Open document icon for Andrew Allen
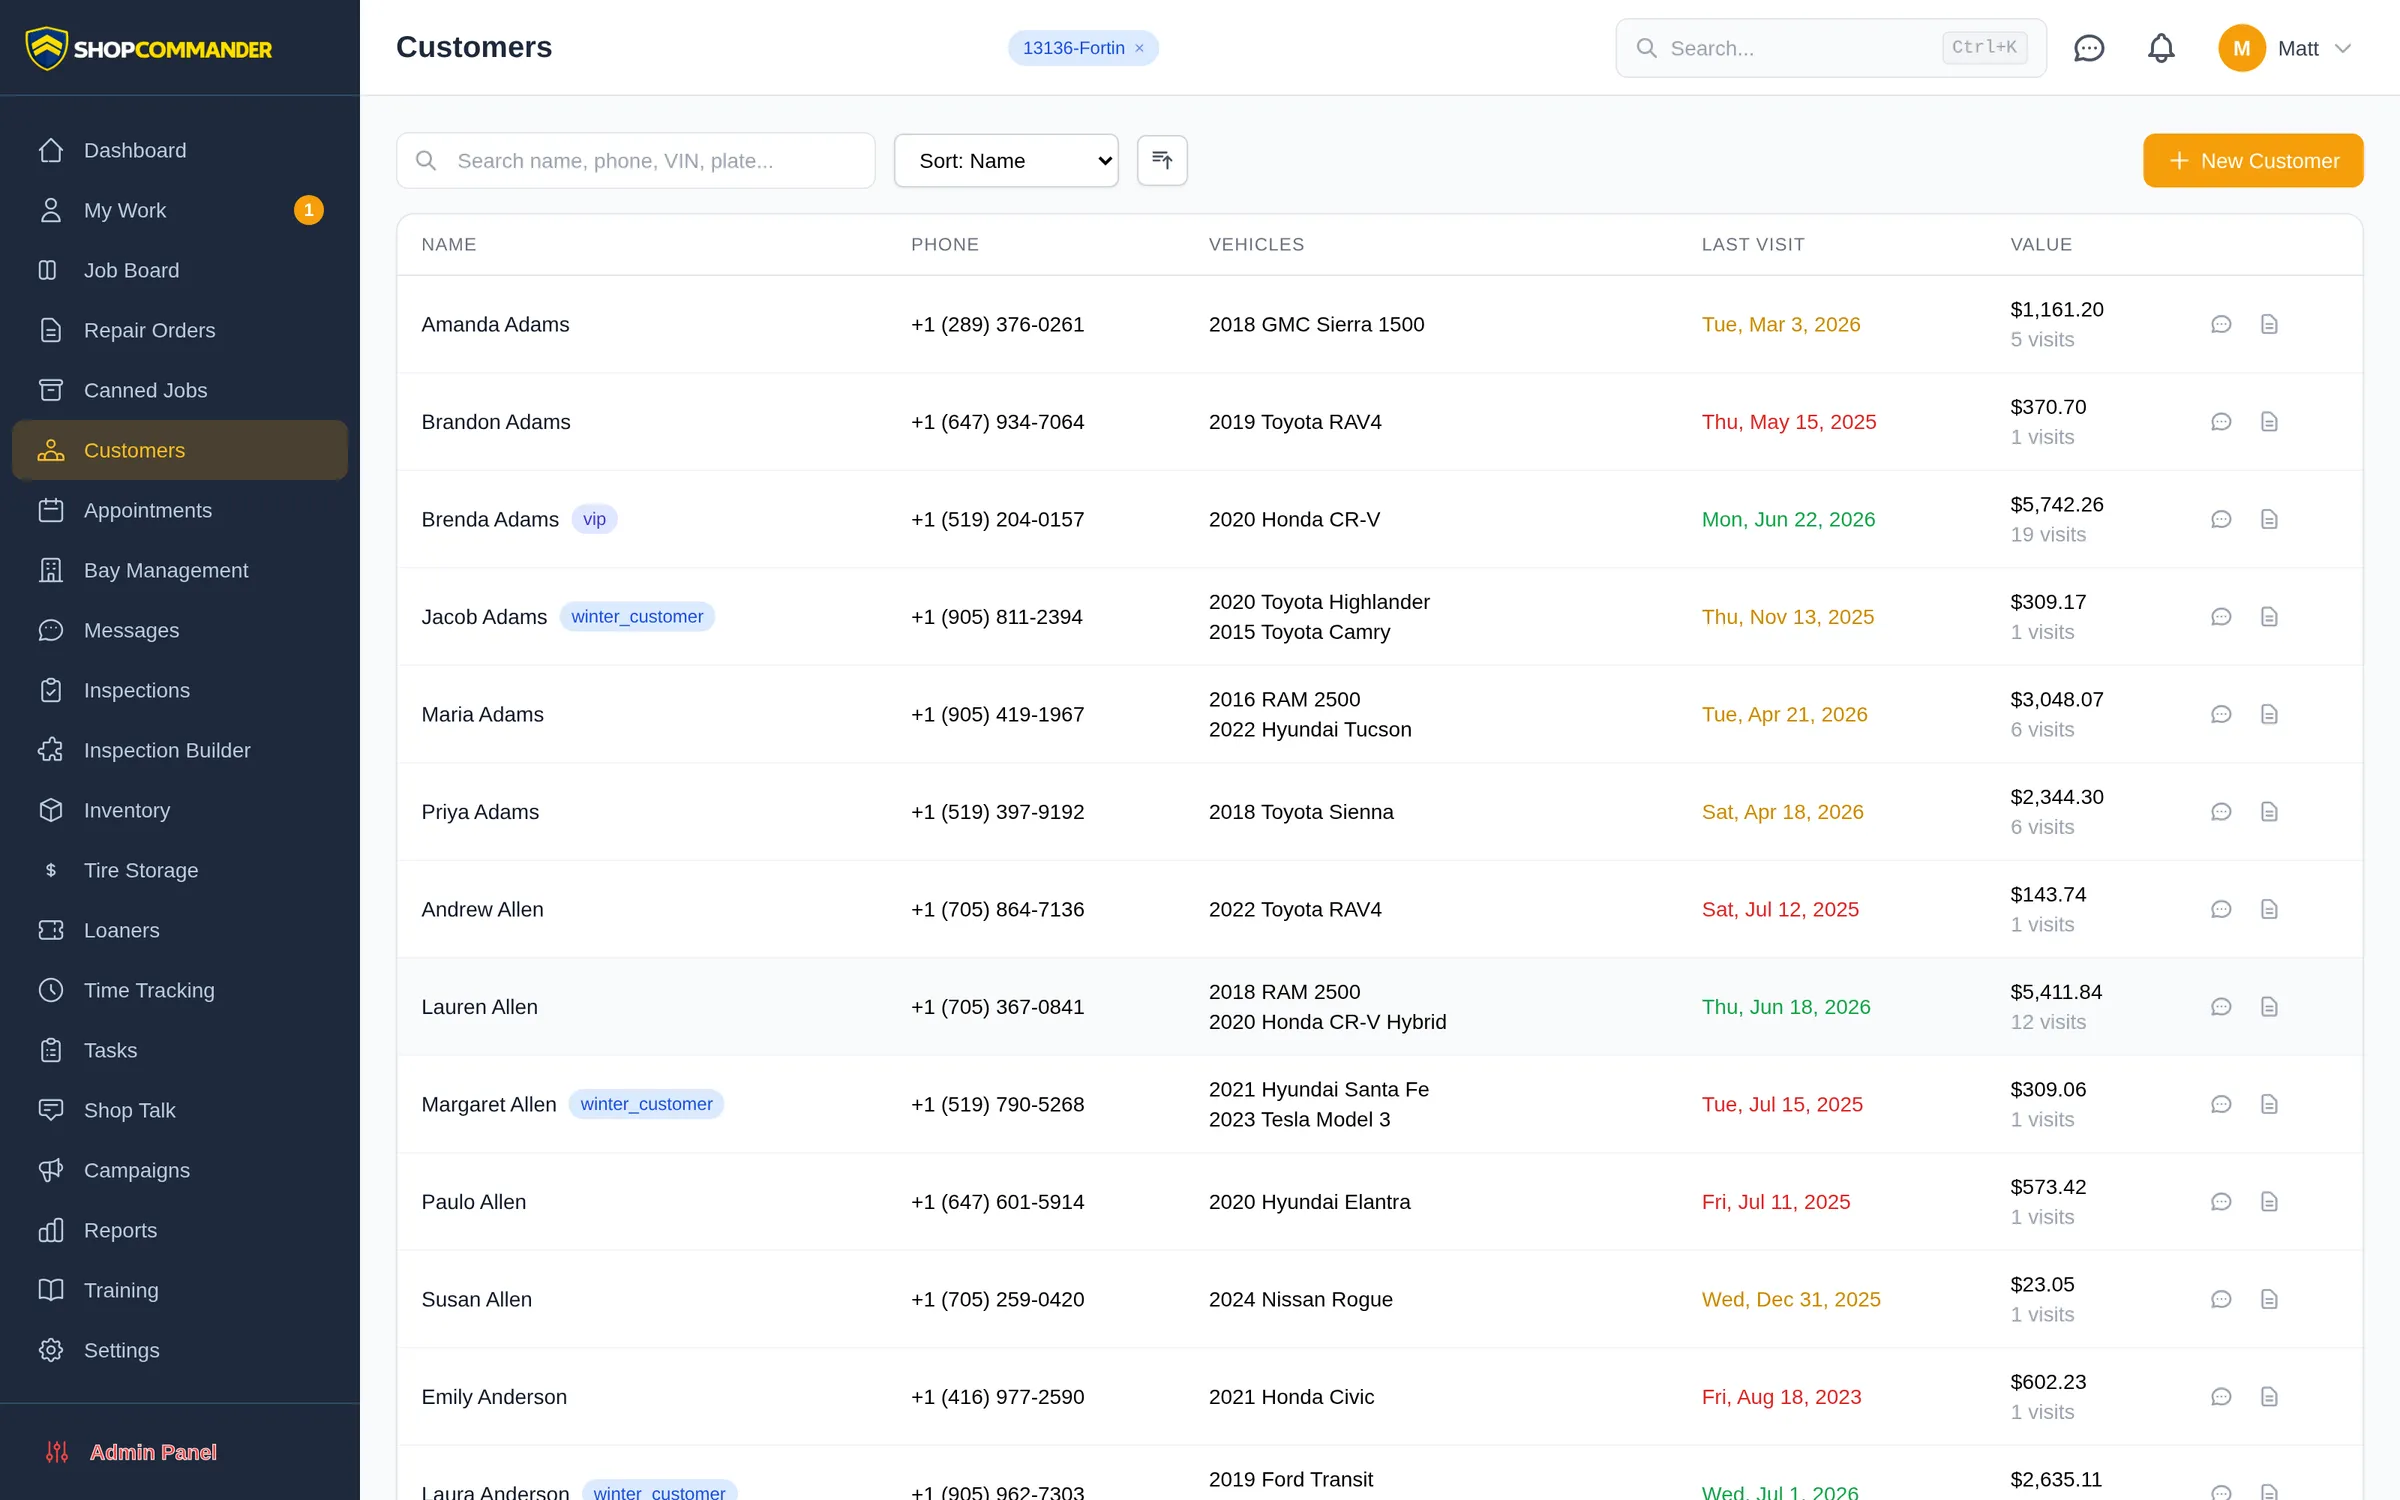This screenshot has width=2400, height=1500. click(x=2269, y=909)
